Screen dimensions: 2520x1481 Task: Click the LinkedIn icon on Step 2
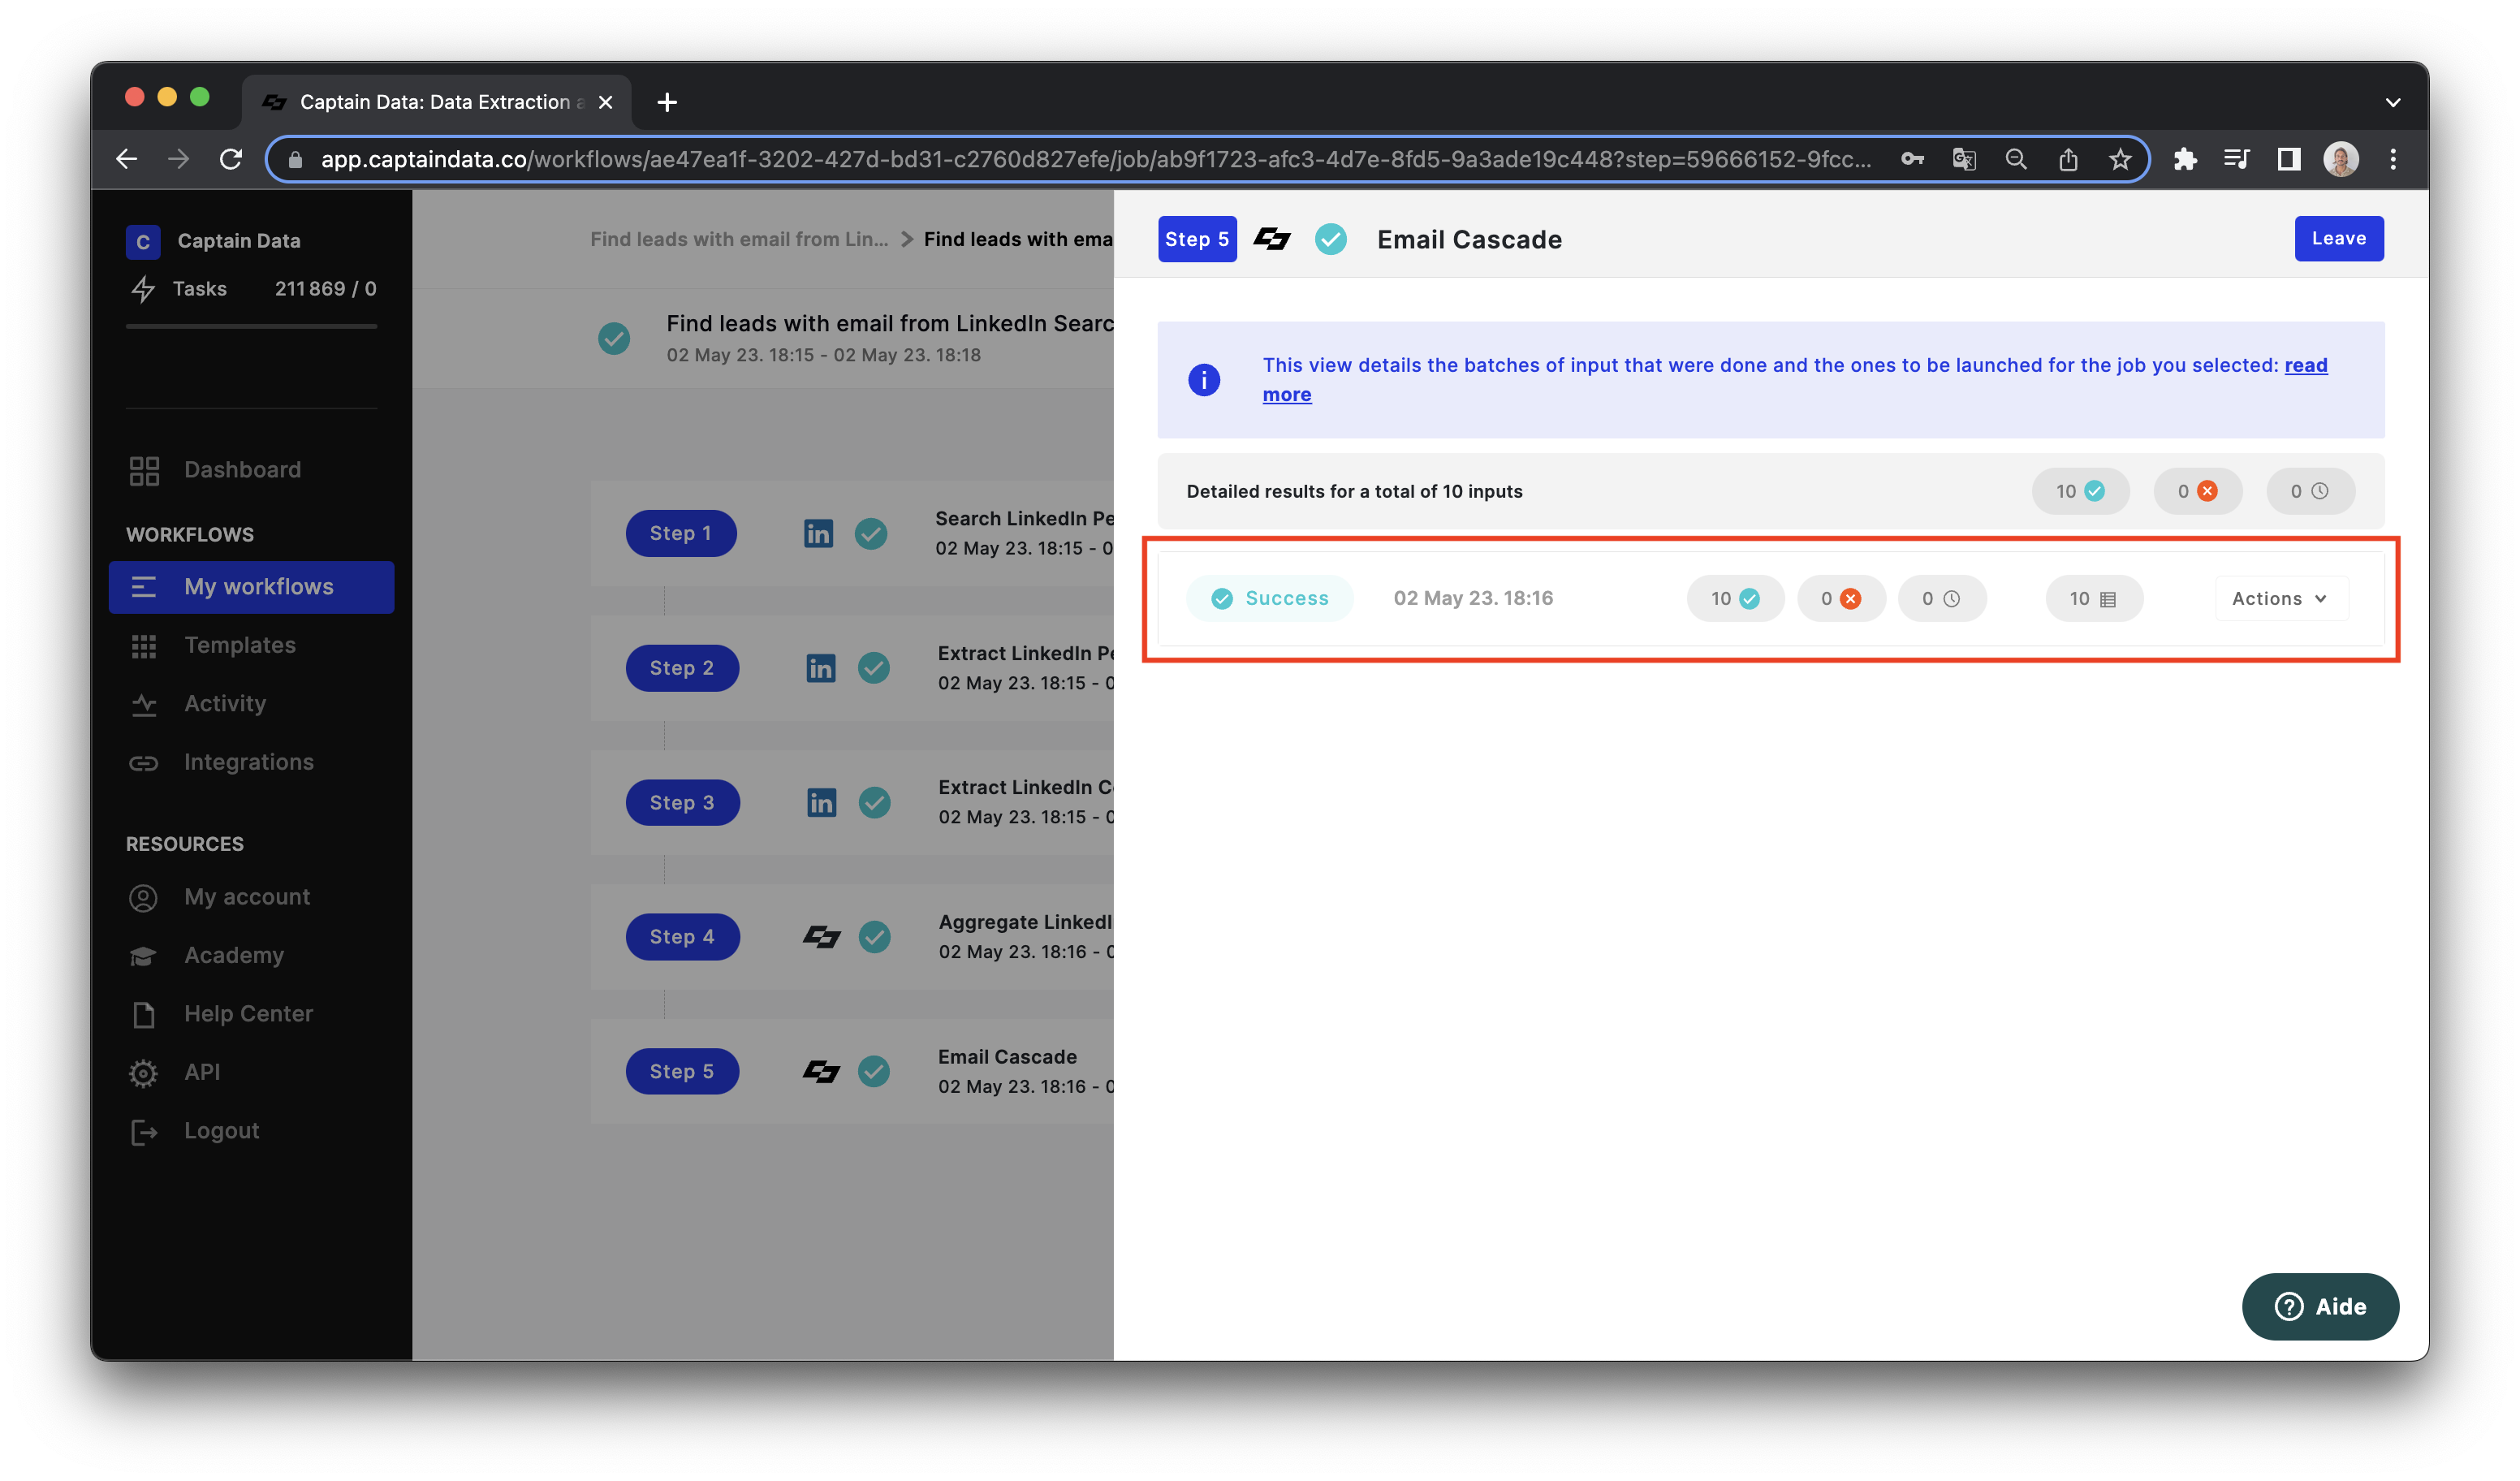coord(820,668)
